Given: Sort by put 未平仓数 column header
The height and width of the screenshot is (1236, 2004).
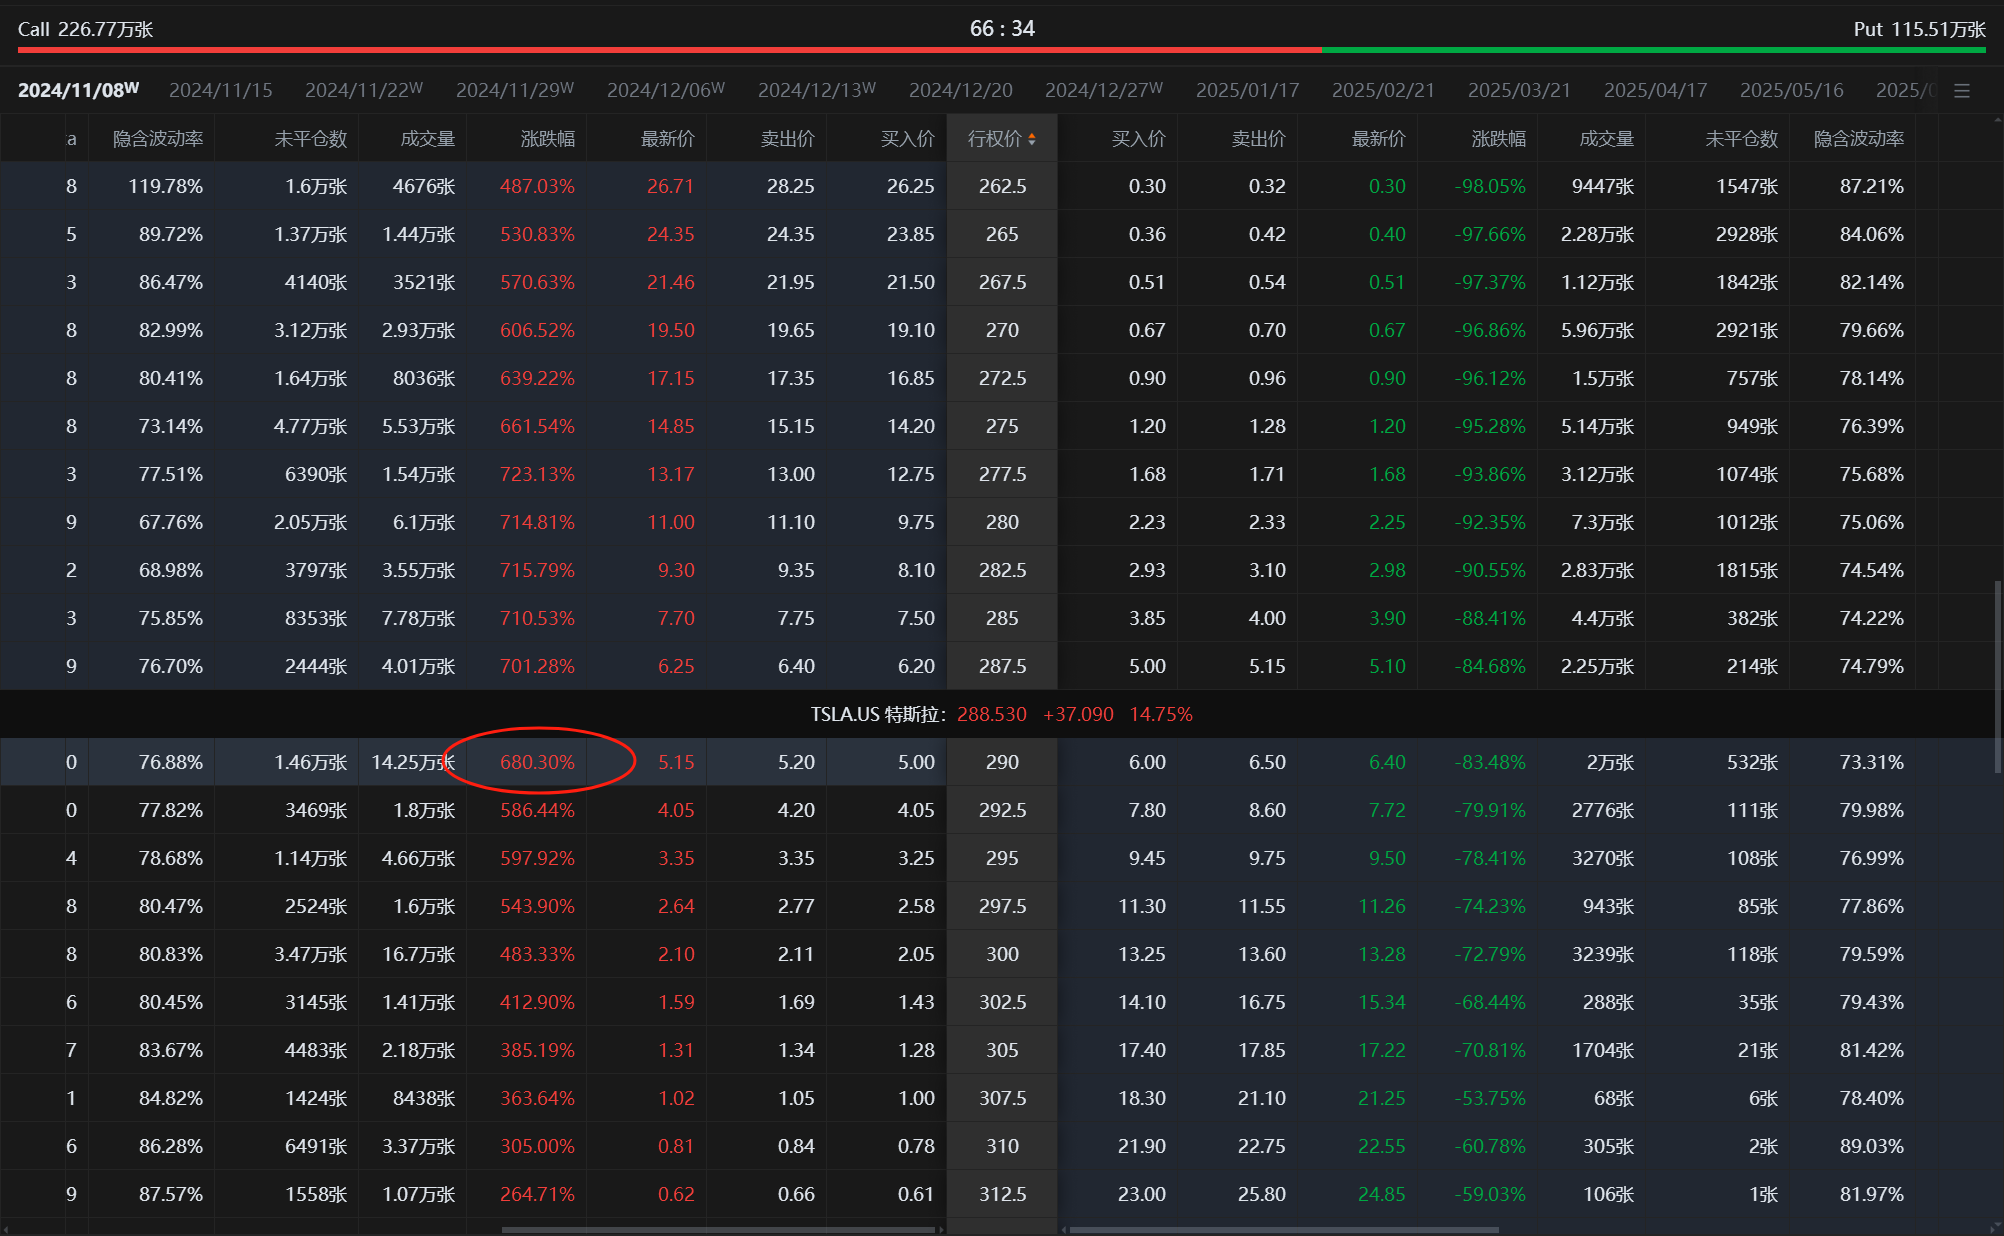Looking at the screenshot, I should (1740, 139).
